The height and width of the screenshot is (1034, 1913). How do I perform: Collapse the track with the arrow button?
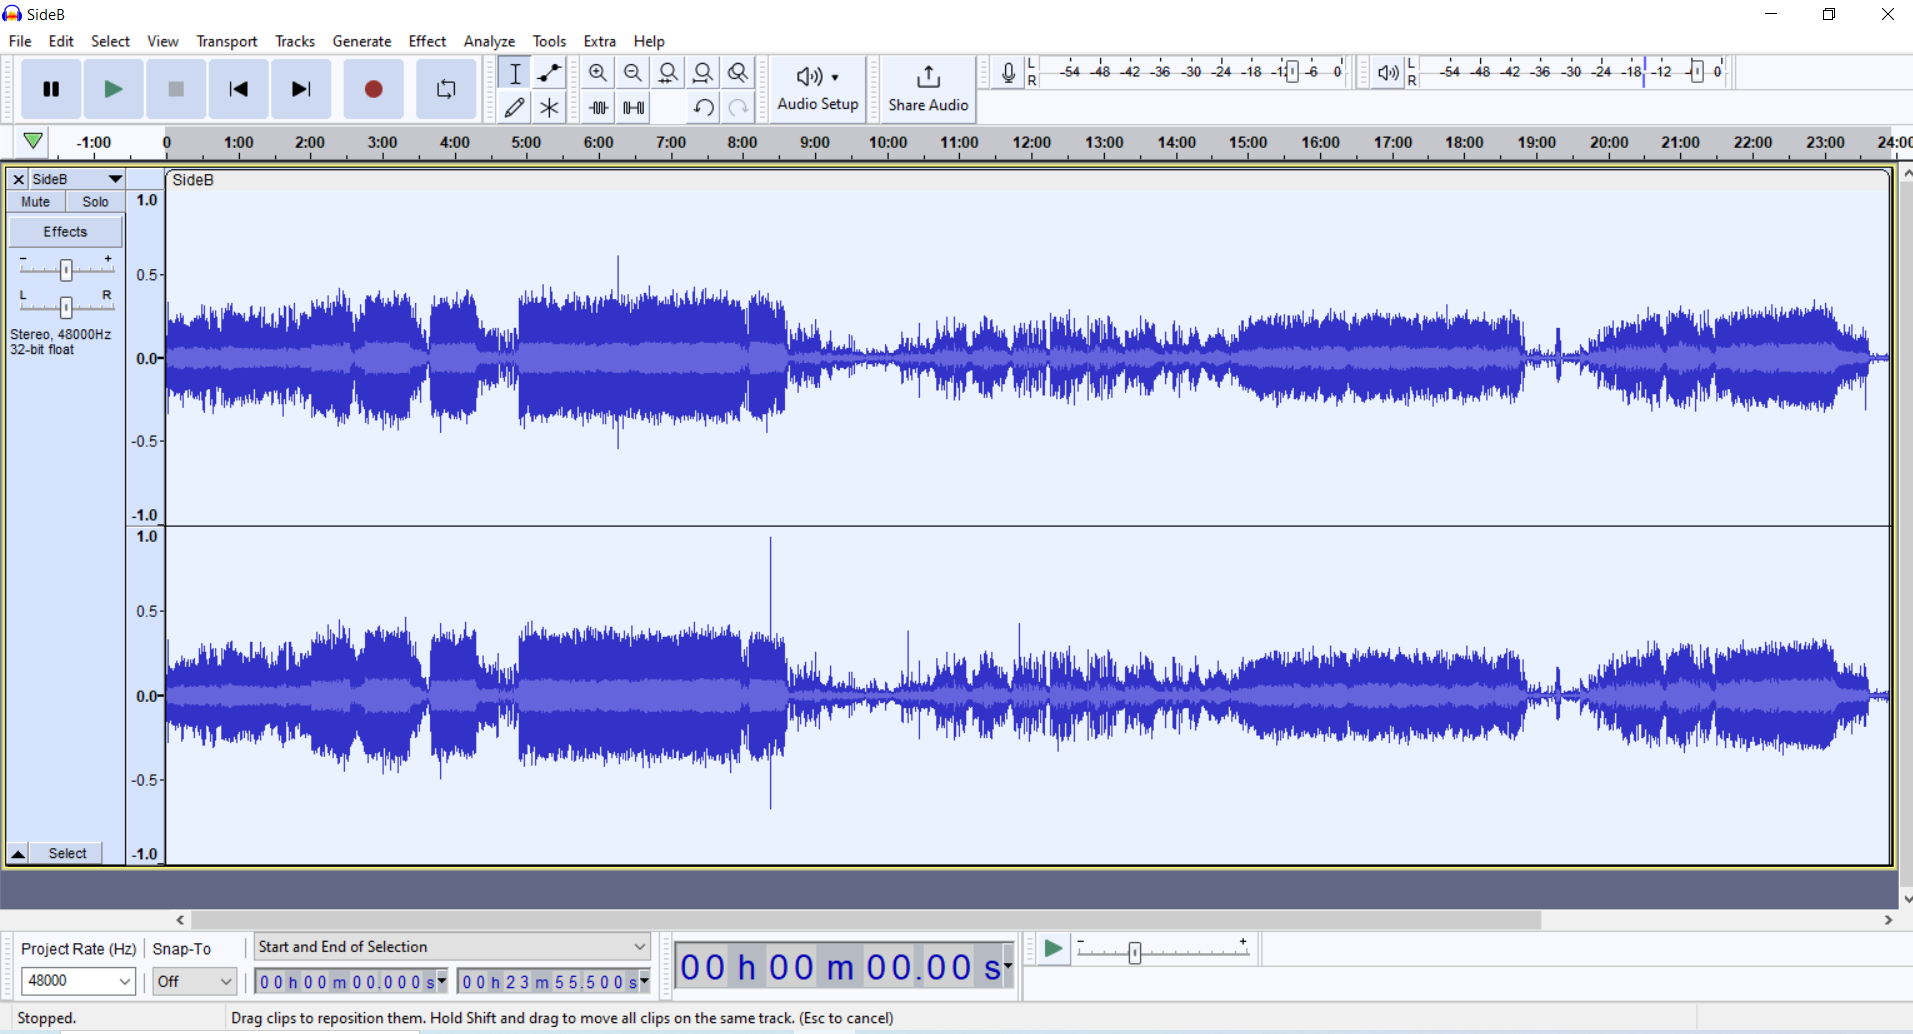pyautogui.click(x=18, y=853)
